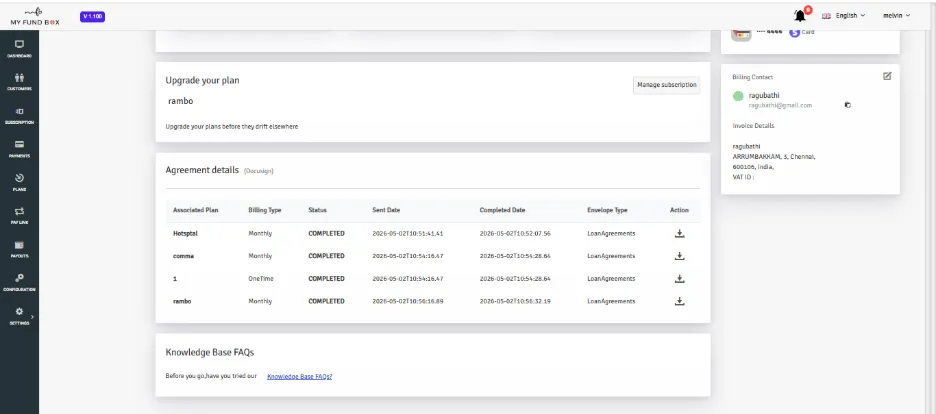The height and width of the screenshot is (414, 936).
Task: Click the V 1.100 version badge
Action: tap(93, 17)
